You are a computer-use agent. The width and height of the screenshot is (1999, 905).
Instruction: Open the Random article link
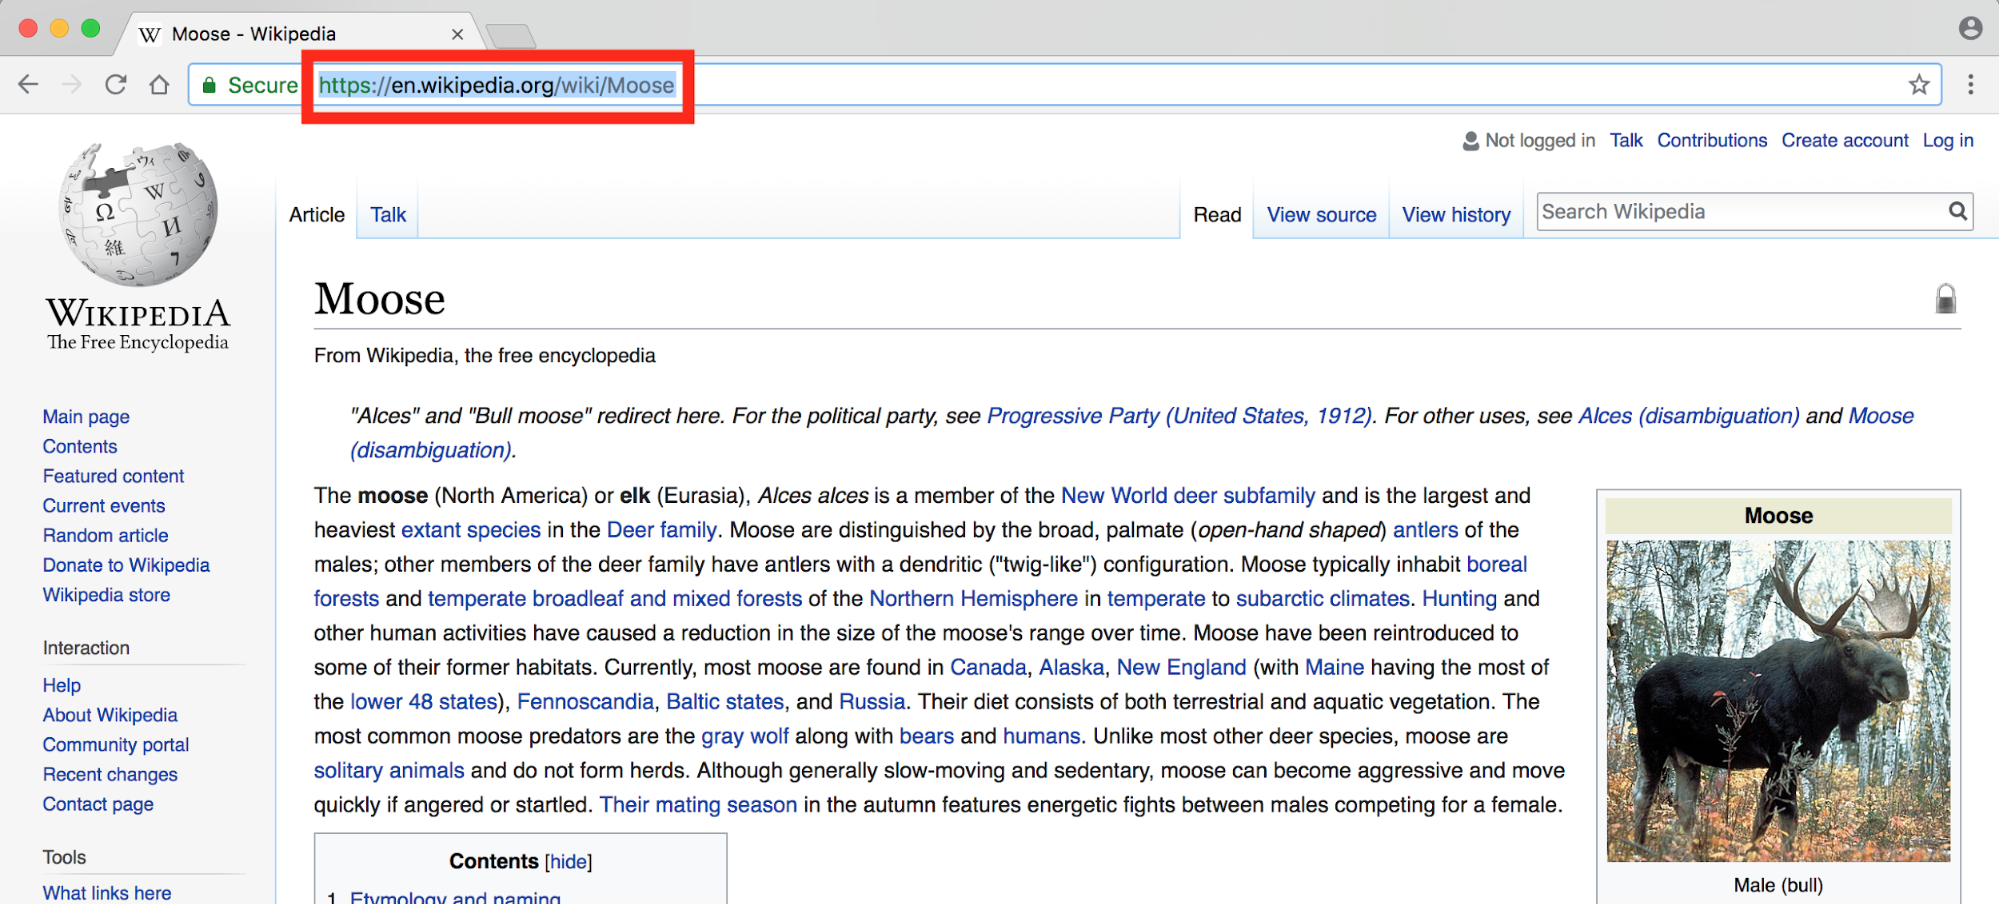tap(105, 536)
